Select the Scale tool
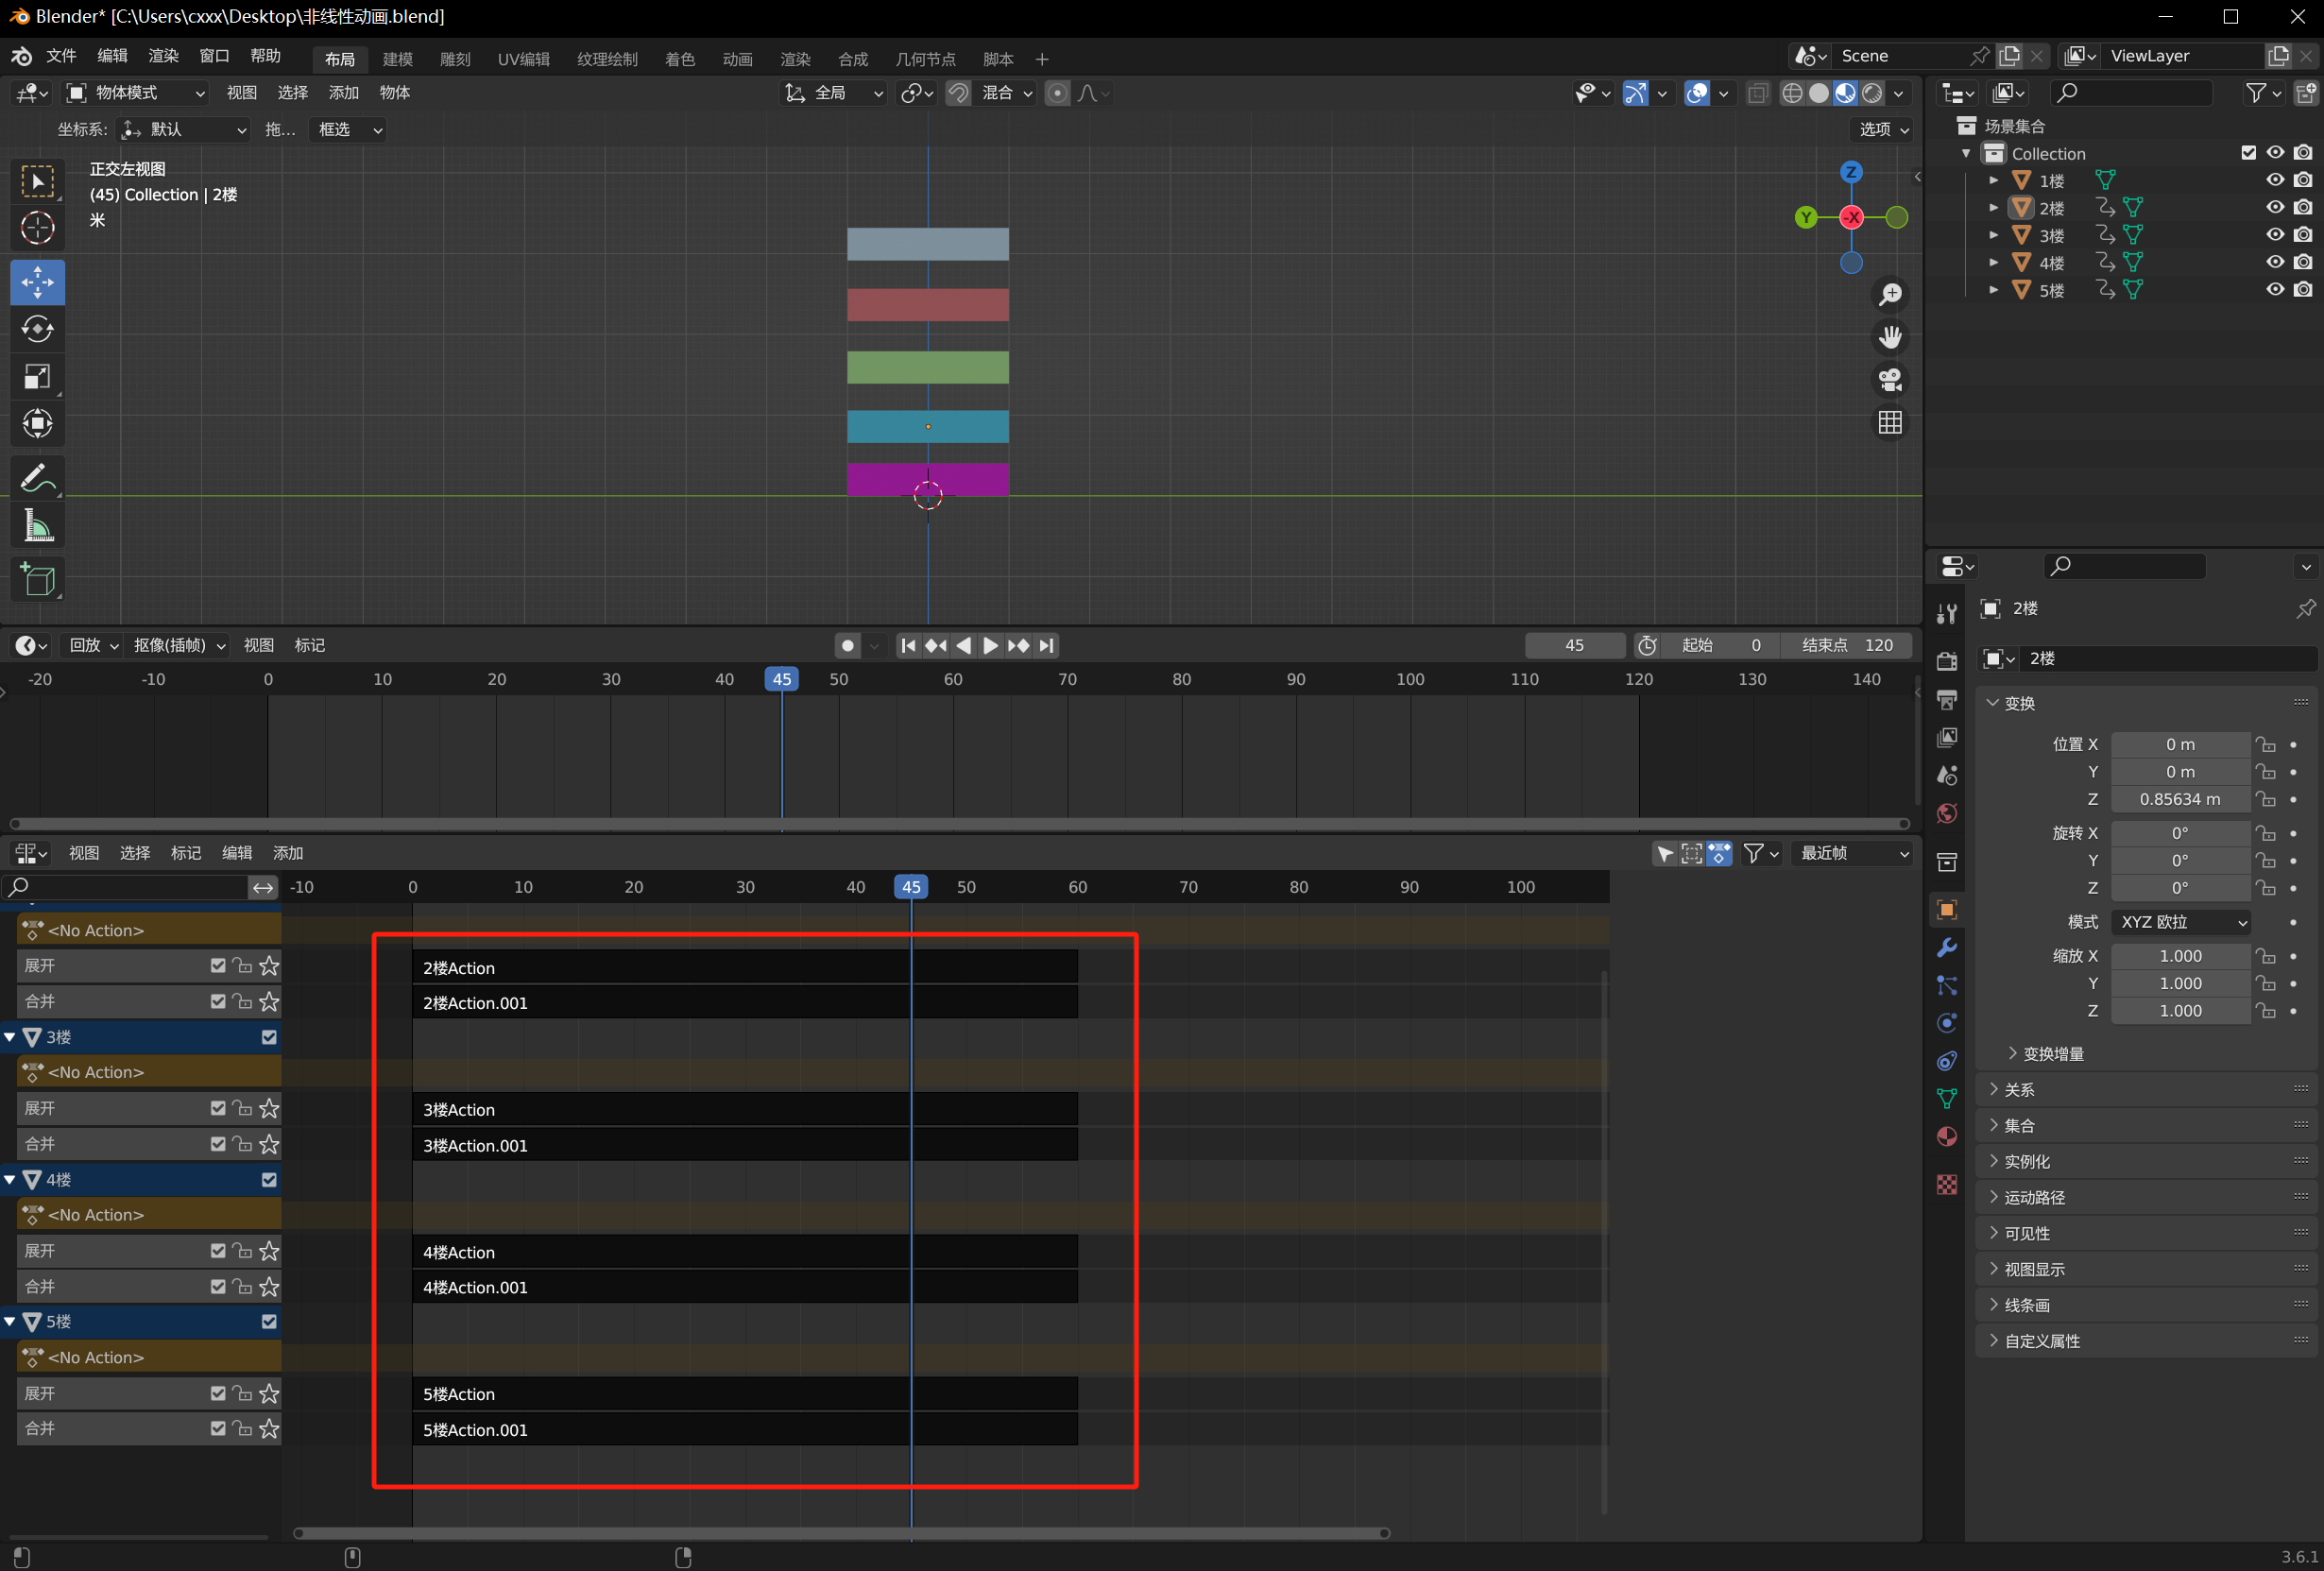 pos(37,377)
